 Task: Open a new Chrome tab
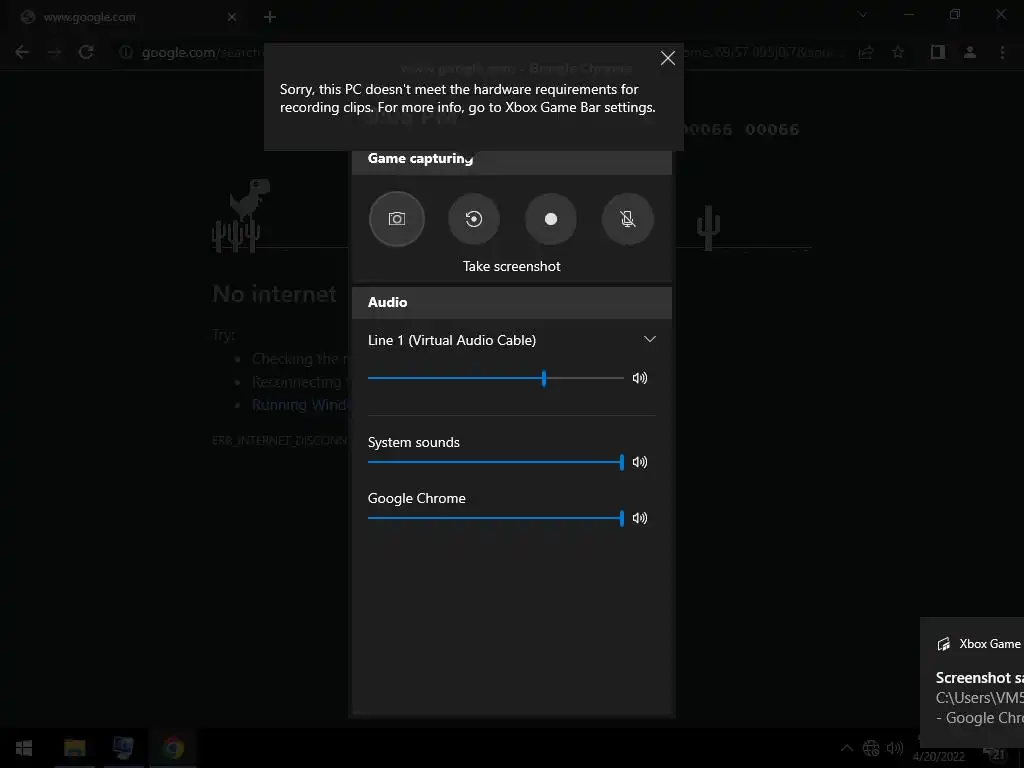tap(270, 17)
